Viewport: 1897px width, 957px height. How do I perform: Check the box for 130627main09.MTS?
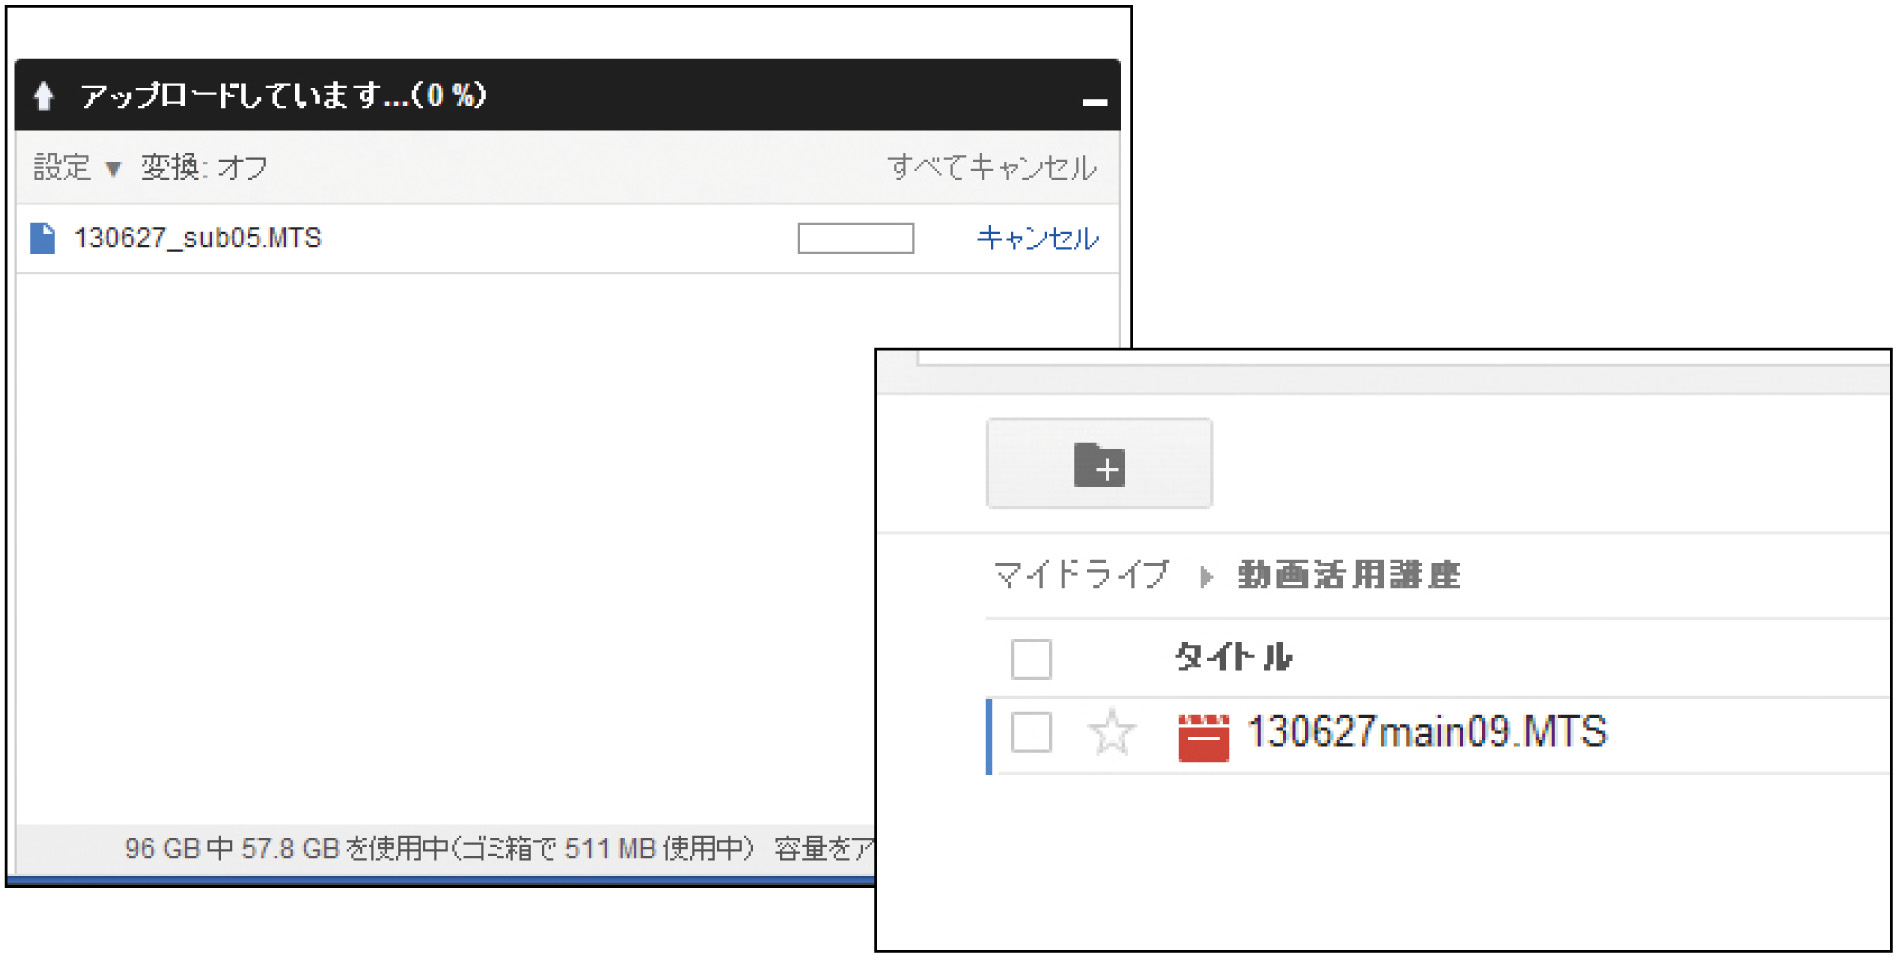click(x=1031, y=733)
